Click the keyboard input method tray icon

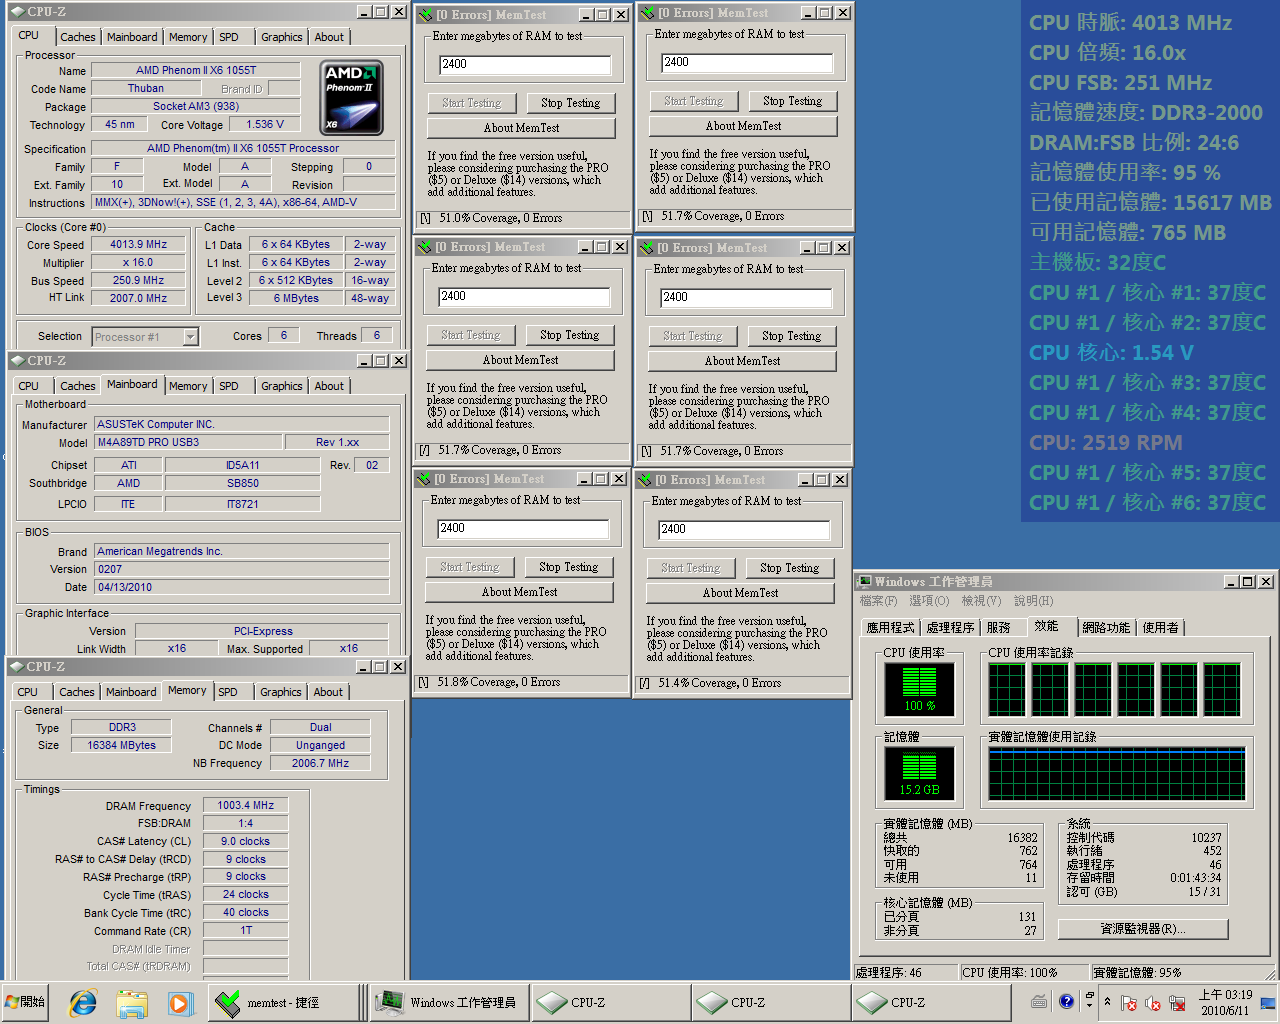[x=1039, y=1001]
